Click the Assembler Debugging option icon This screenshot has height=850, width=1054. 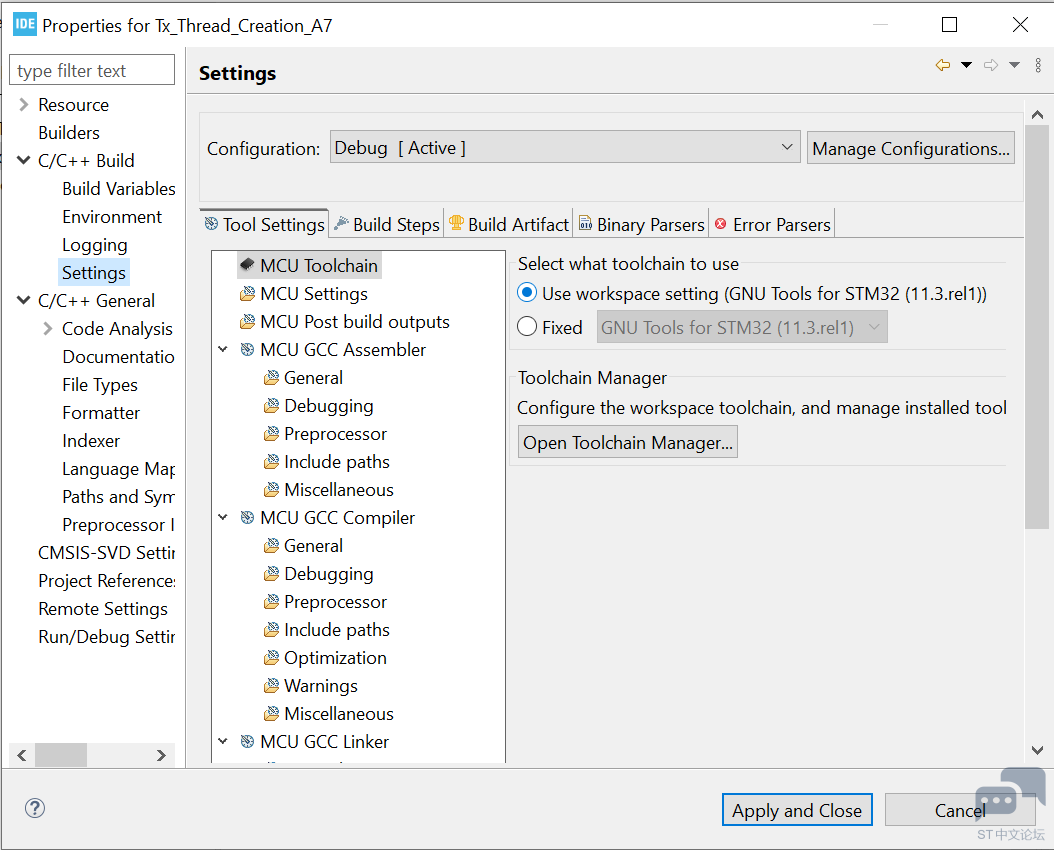[x=271, y=406]
